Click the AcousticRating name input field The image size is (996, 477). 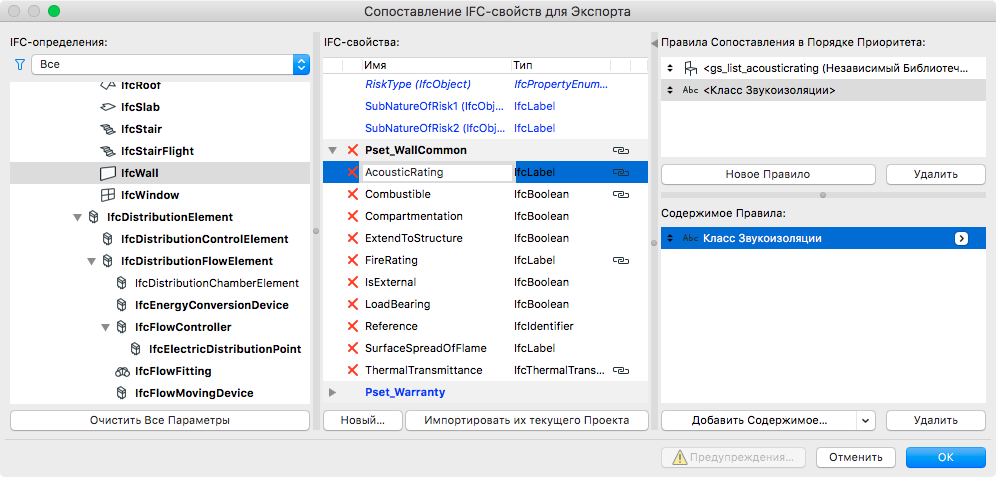(x=435, y=172)
